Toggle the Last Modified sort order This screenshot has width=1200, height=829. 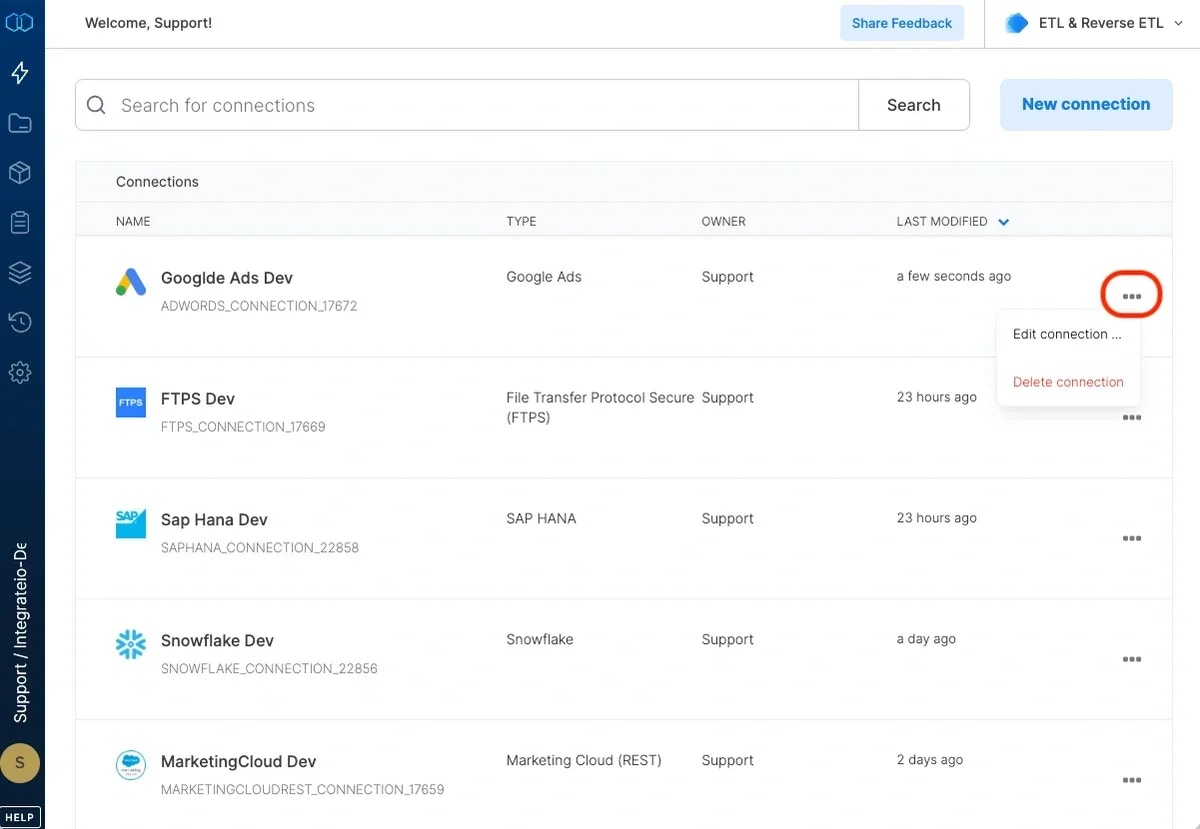(1003, 221)
